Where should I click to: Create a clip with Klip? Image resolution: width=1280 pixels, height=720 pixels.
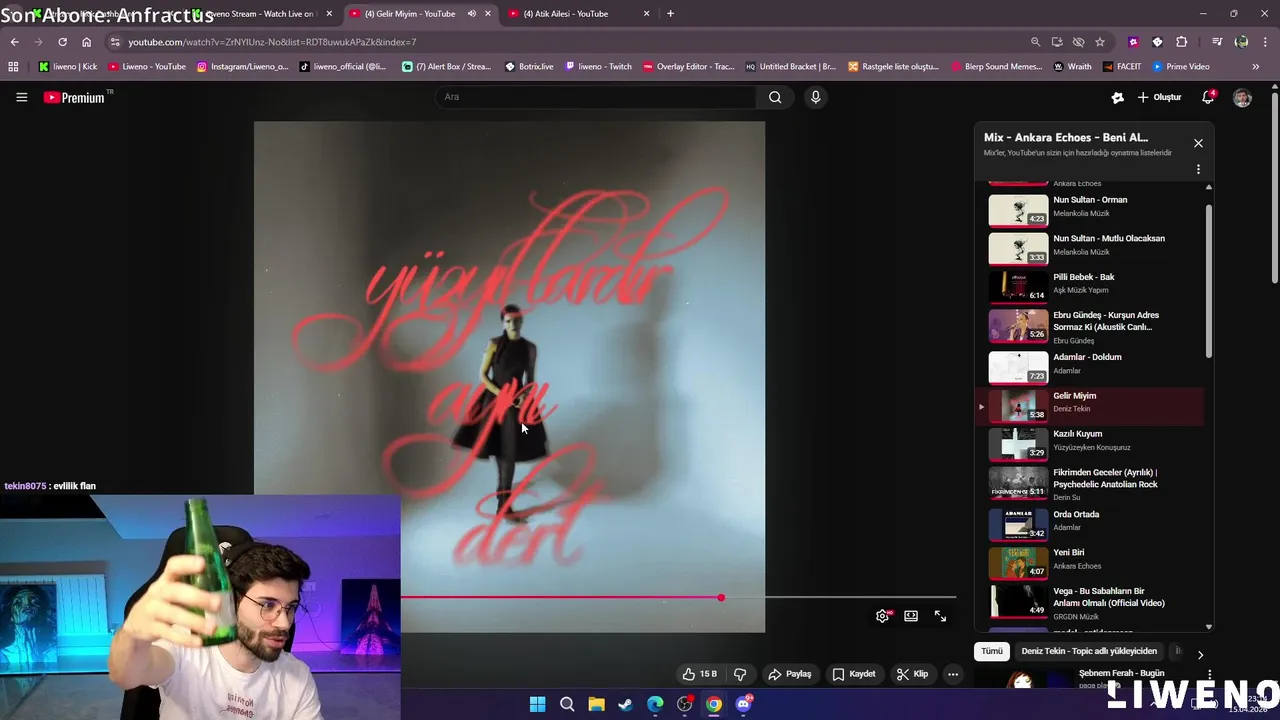(x=913, y=674)
